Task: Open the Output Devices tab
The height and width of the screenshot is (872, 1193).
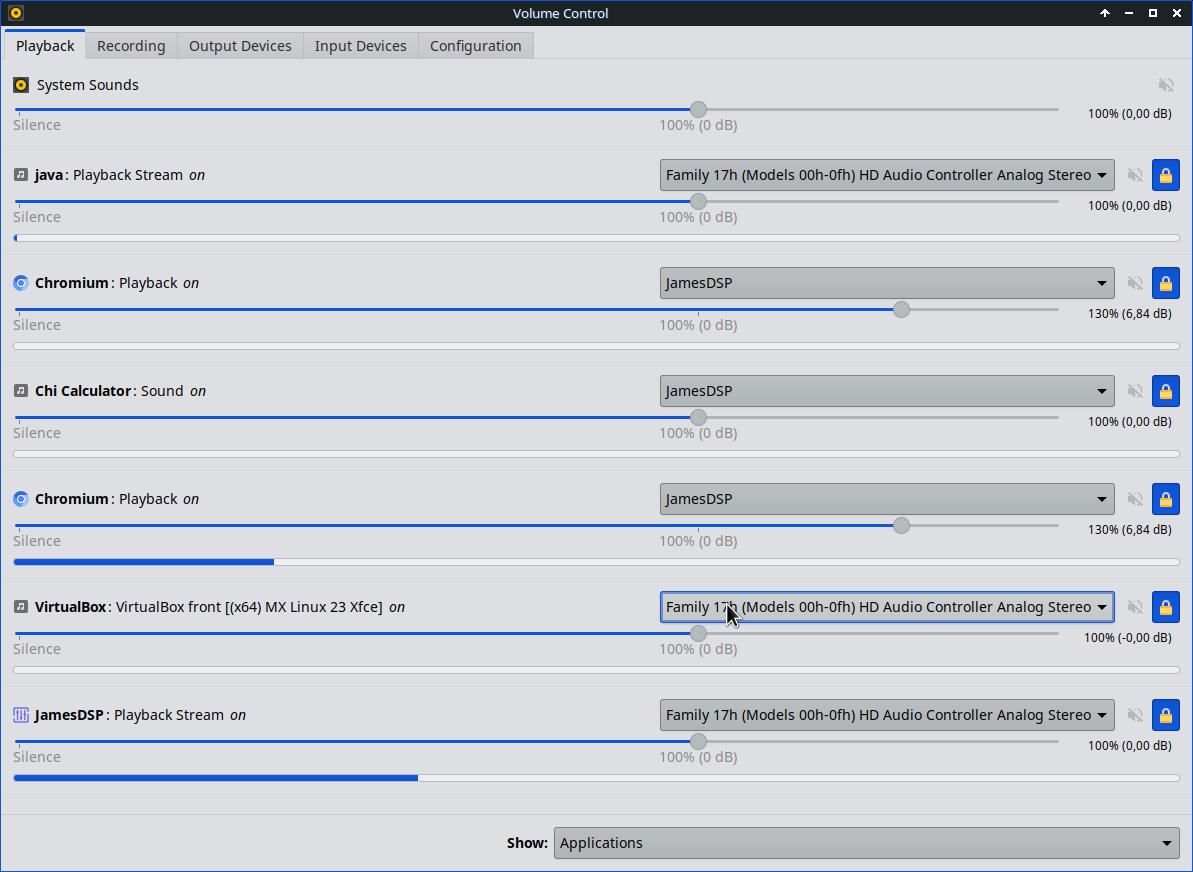Action: (x=240, y=46)
